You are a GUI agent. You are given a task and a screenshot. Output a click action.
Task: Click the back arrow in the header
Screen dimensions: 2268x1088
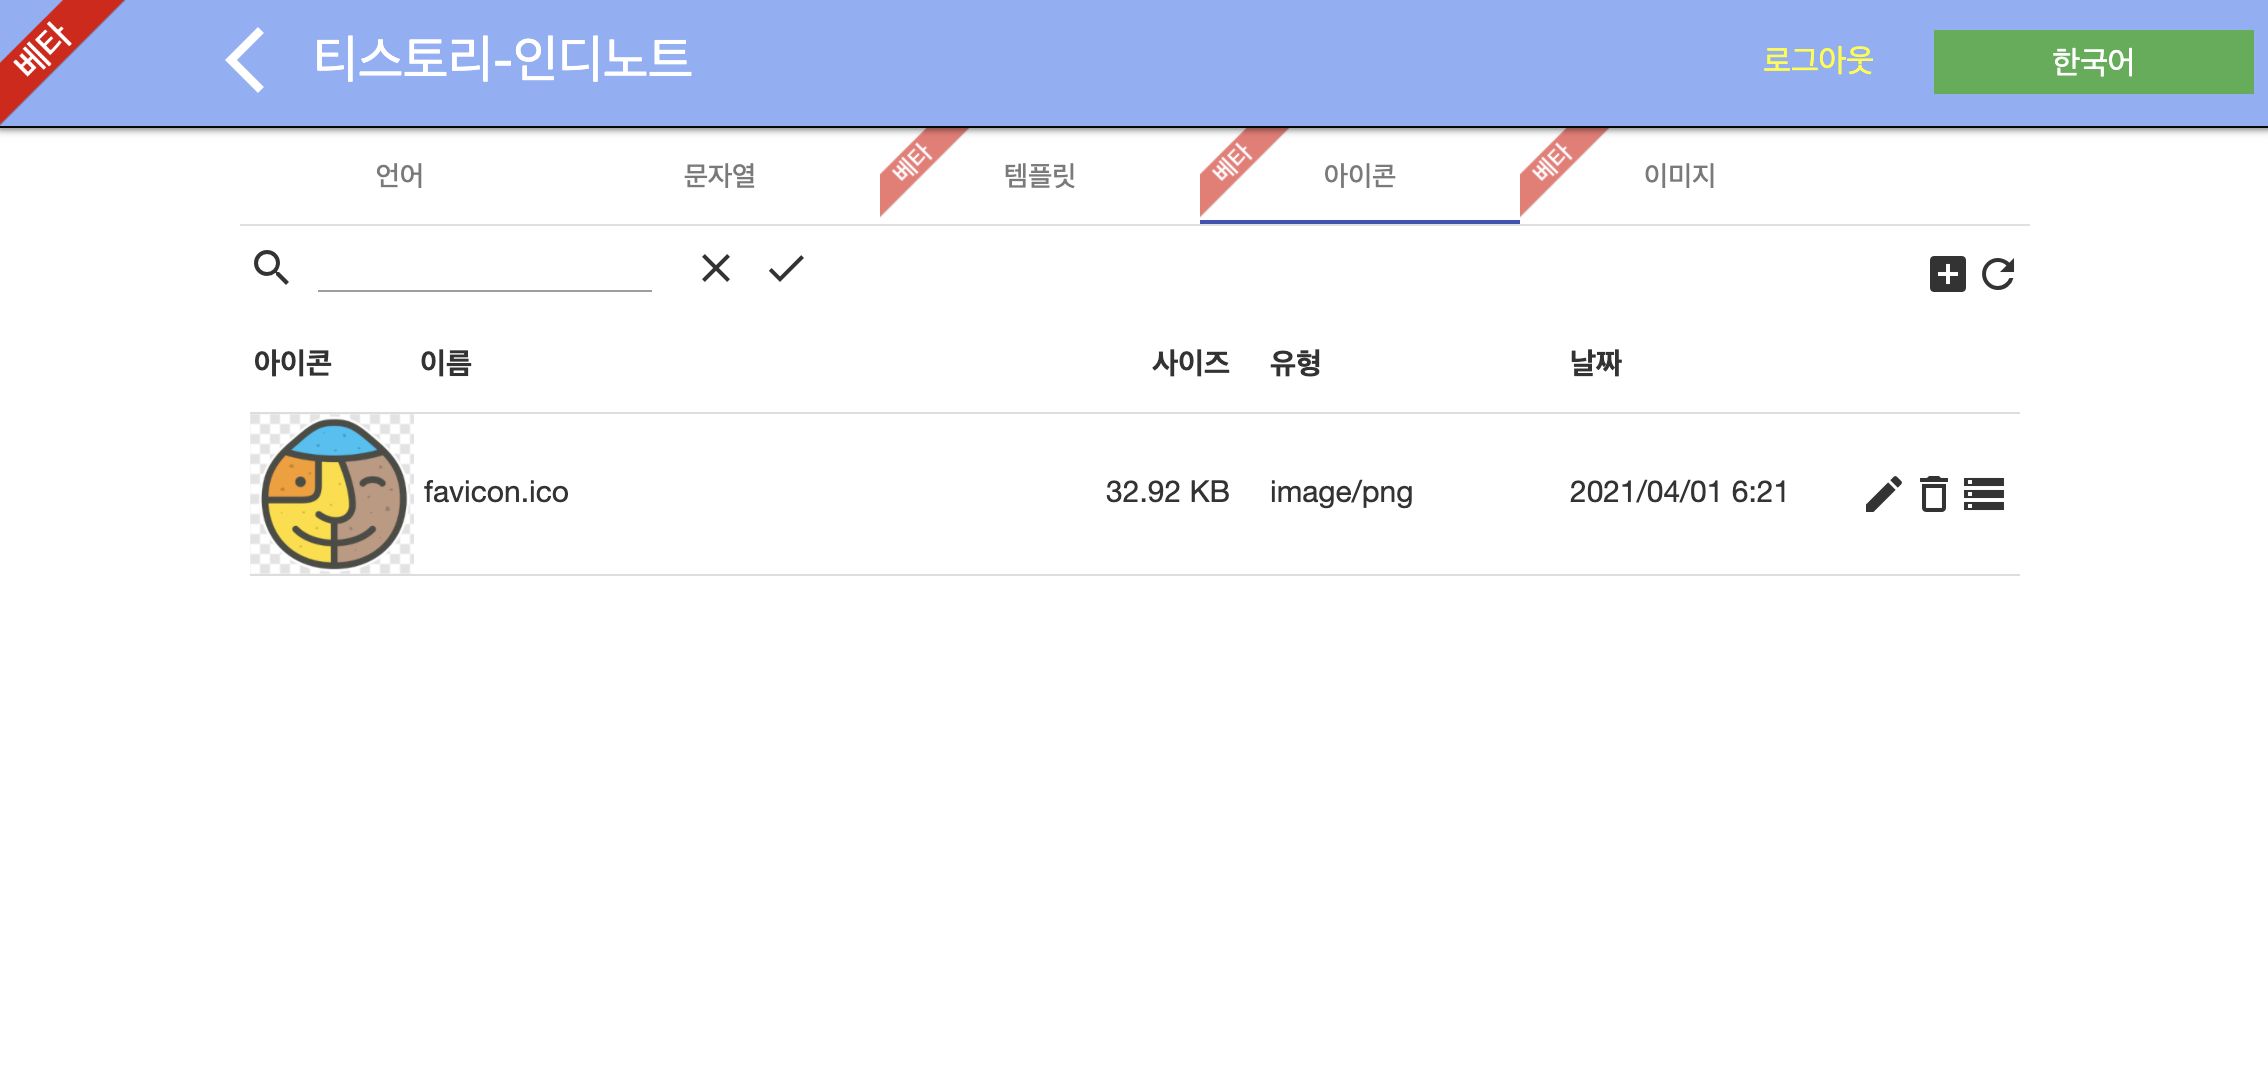pos(246,60)
